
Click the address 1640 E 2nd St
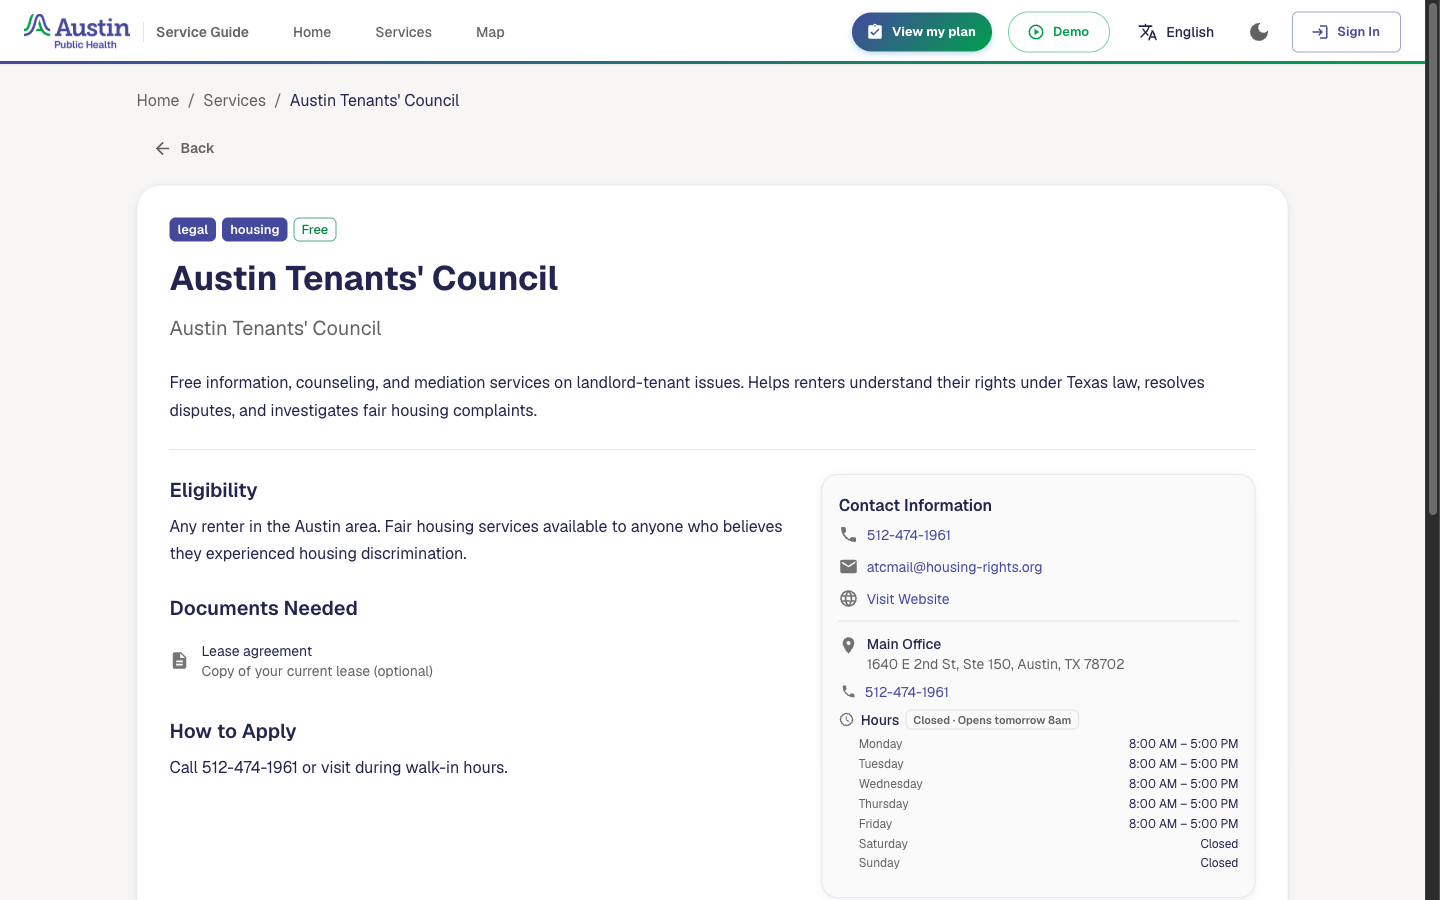coord(995,664)
